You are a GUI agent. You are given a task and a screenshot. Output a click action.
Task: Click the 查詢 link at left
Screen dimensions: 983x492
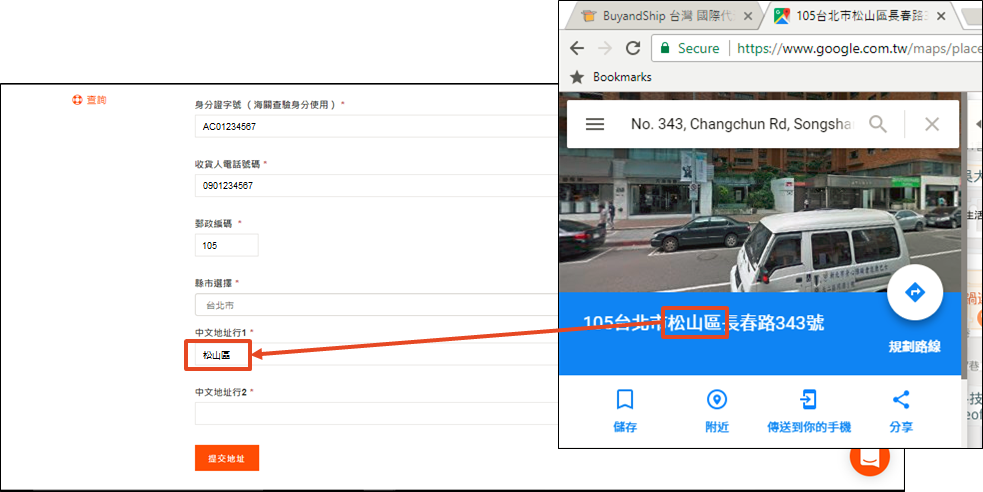pos(90,100)
